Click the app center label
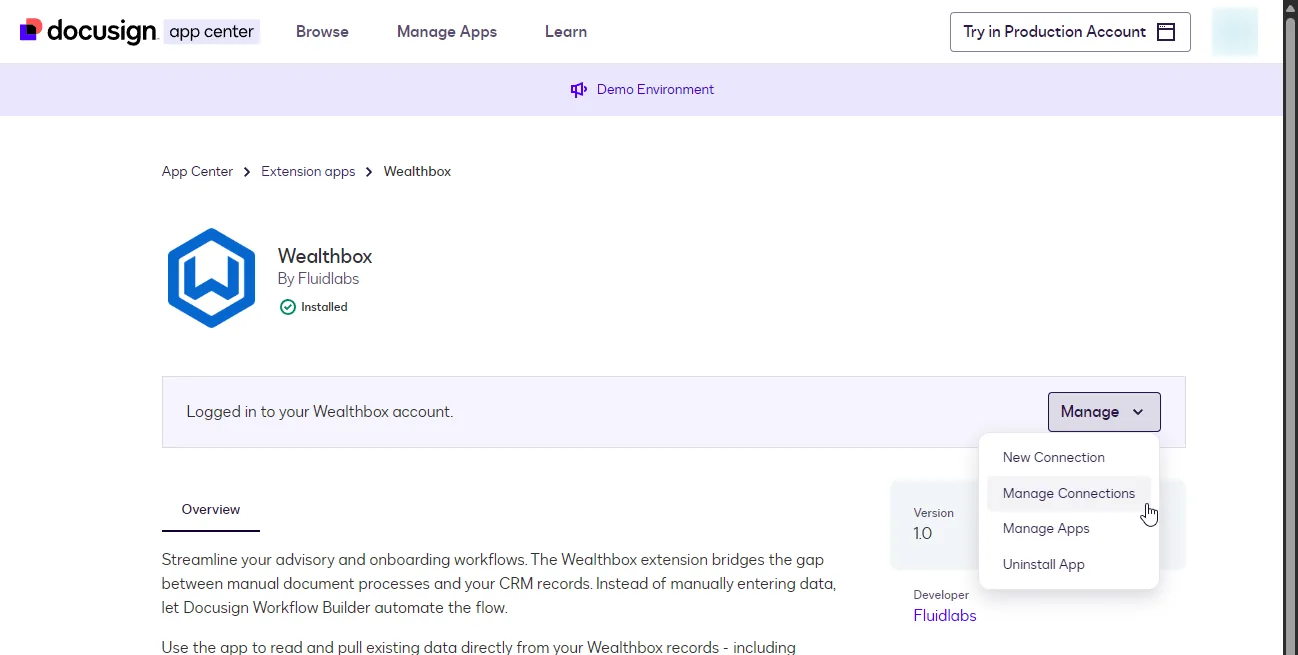The image size is (1298, 655). point(212,32)
